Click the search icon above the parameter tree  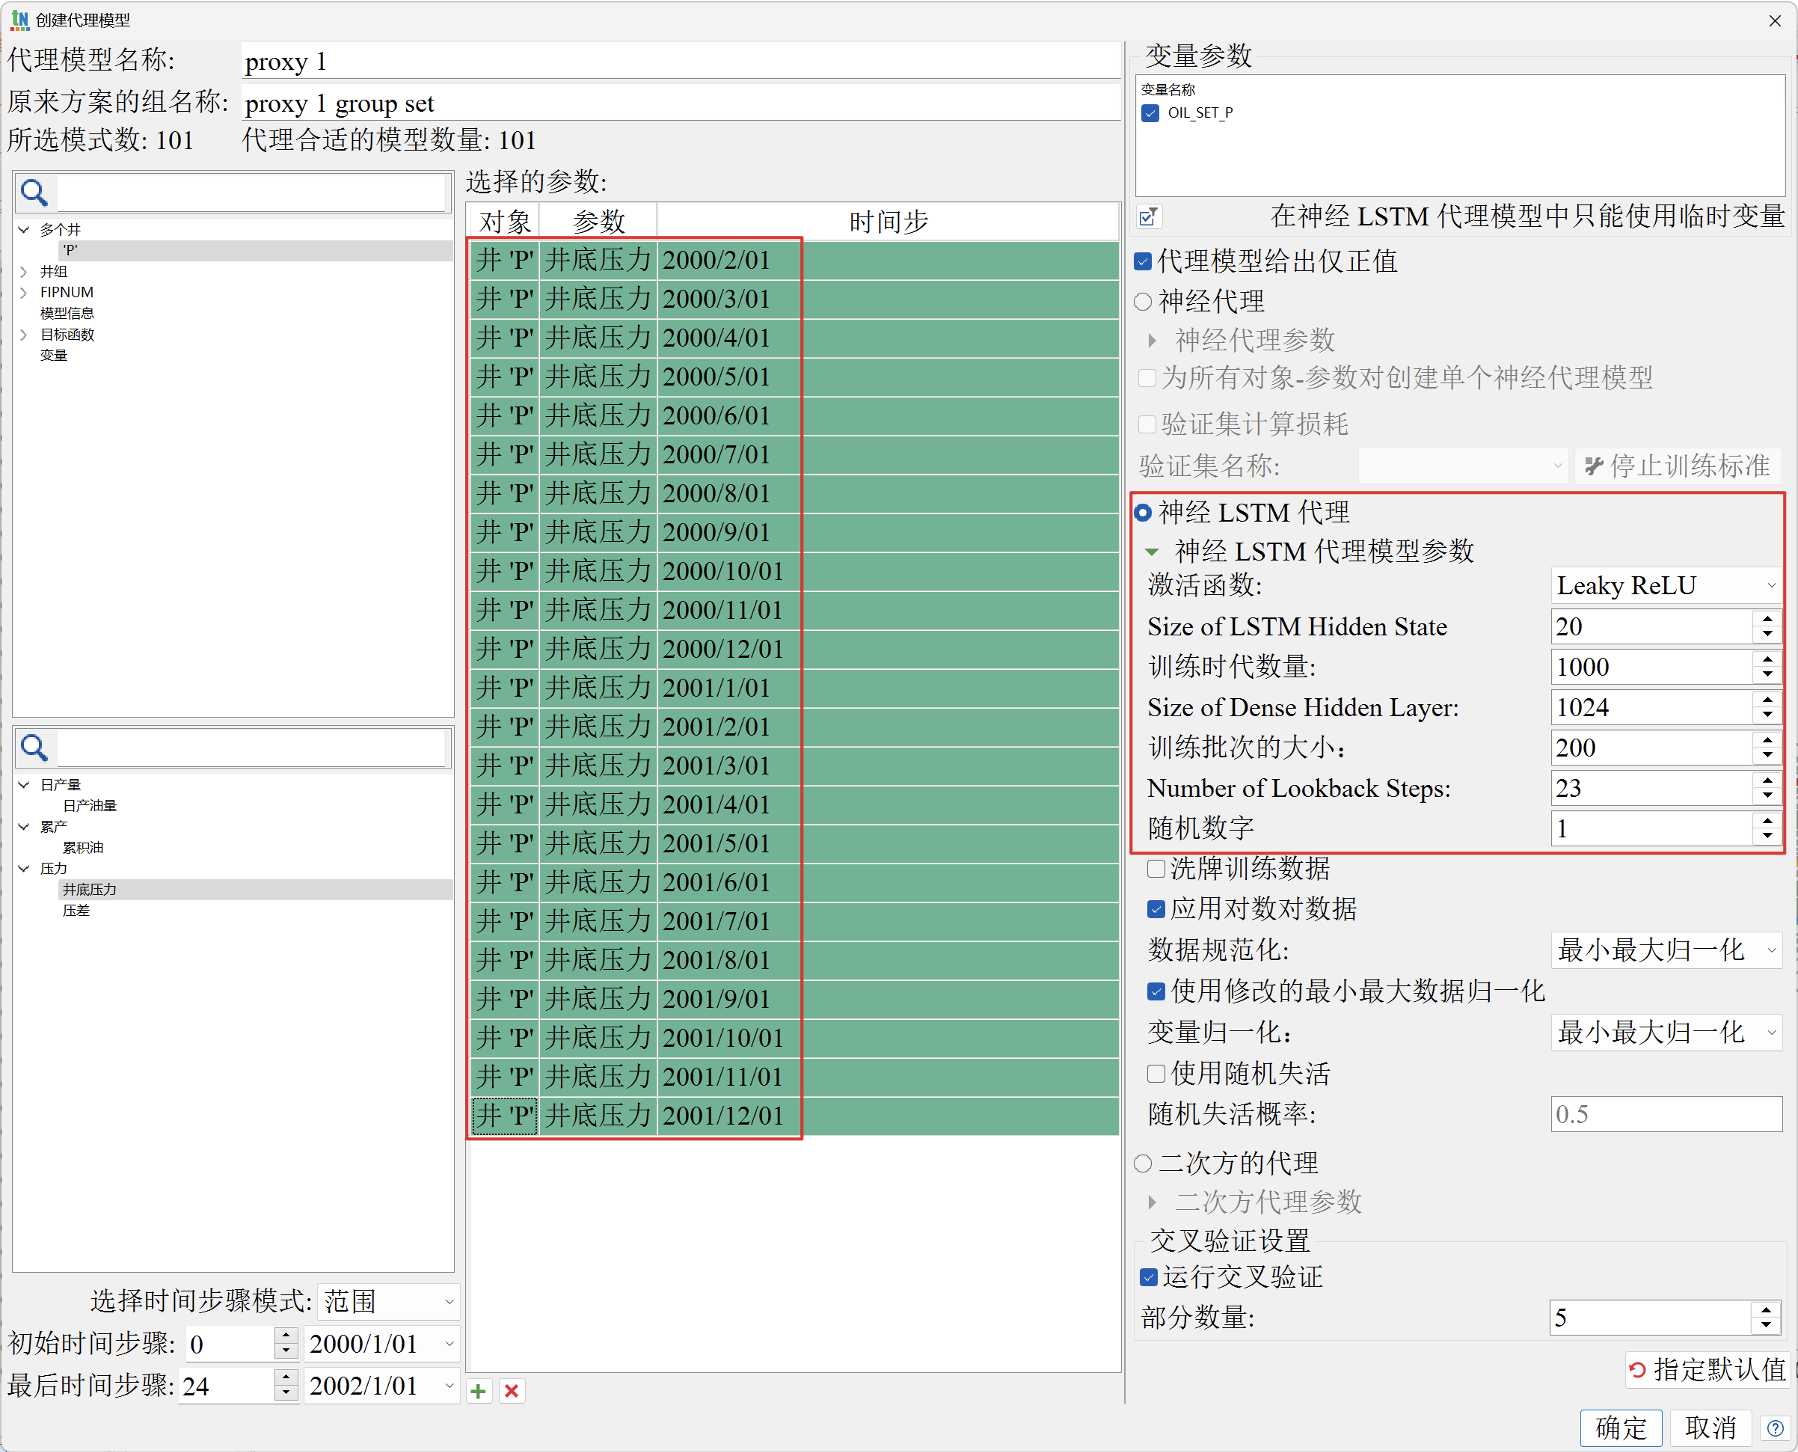coord(35,747)
